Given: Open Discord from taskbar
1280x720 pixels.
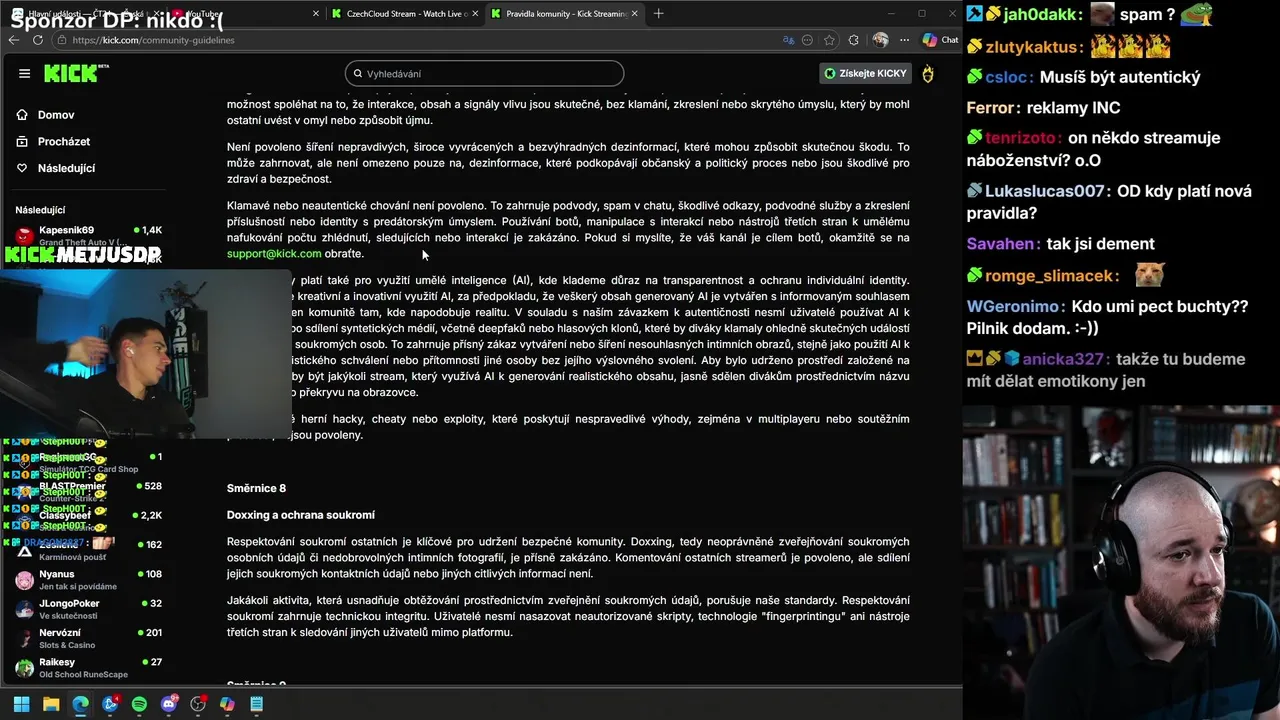Looking at the screenshot, I should click(169, 704).
